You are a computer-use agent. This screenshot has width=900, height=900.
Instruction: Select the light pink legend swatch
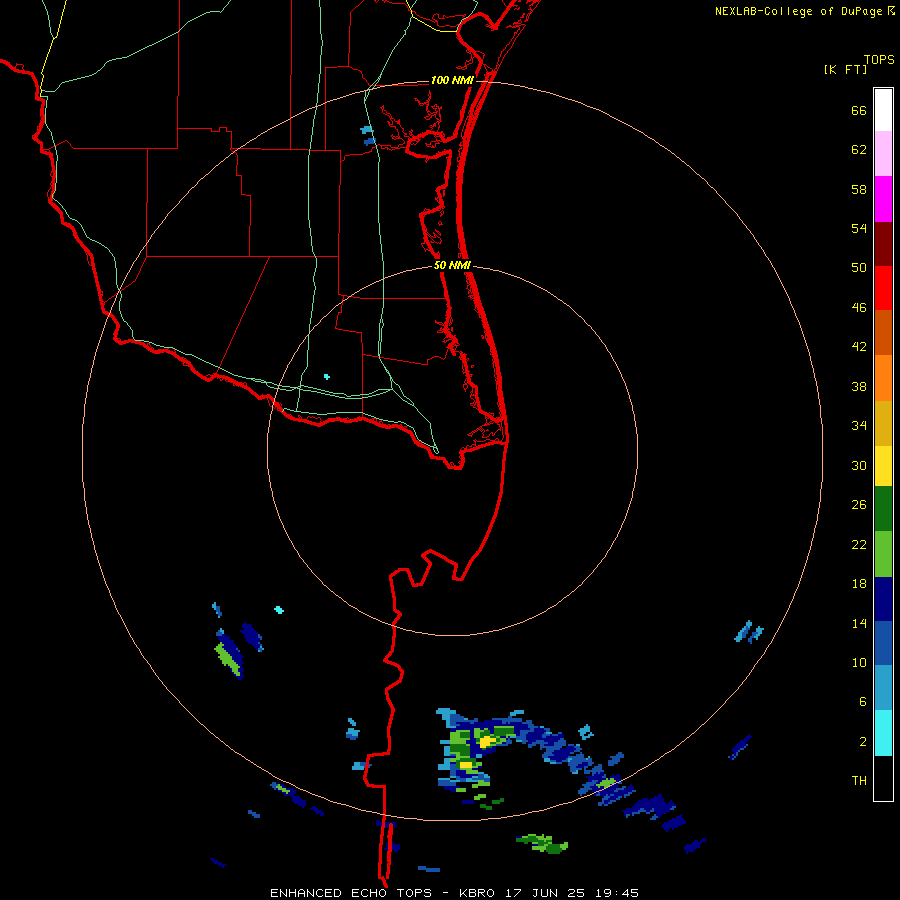click(x=883, y=154)
